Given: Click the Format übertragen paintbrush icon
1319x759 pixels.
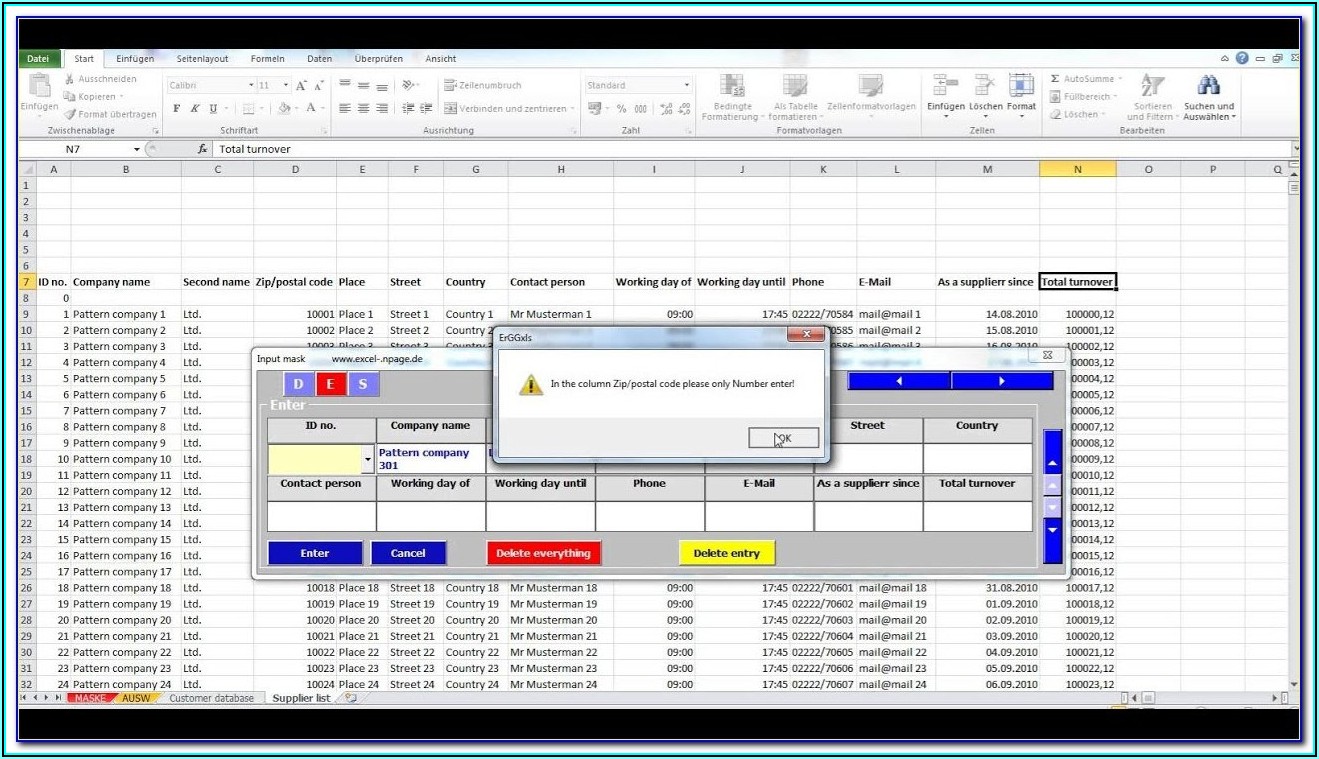Looking at the screenshot, I should (70, 114).
